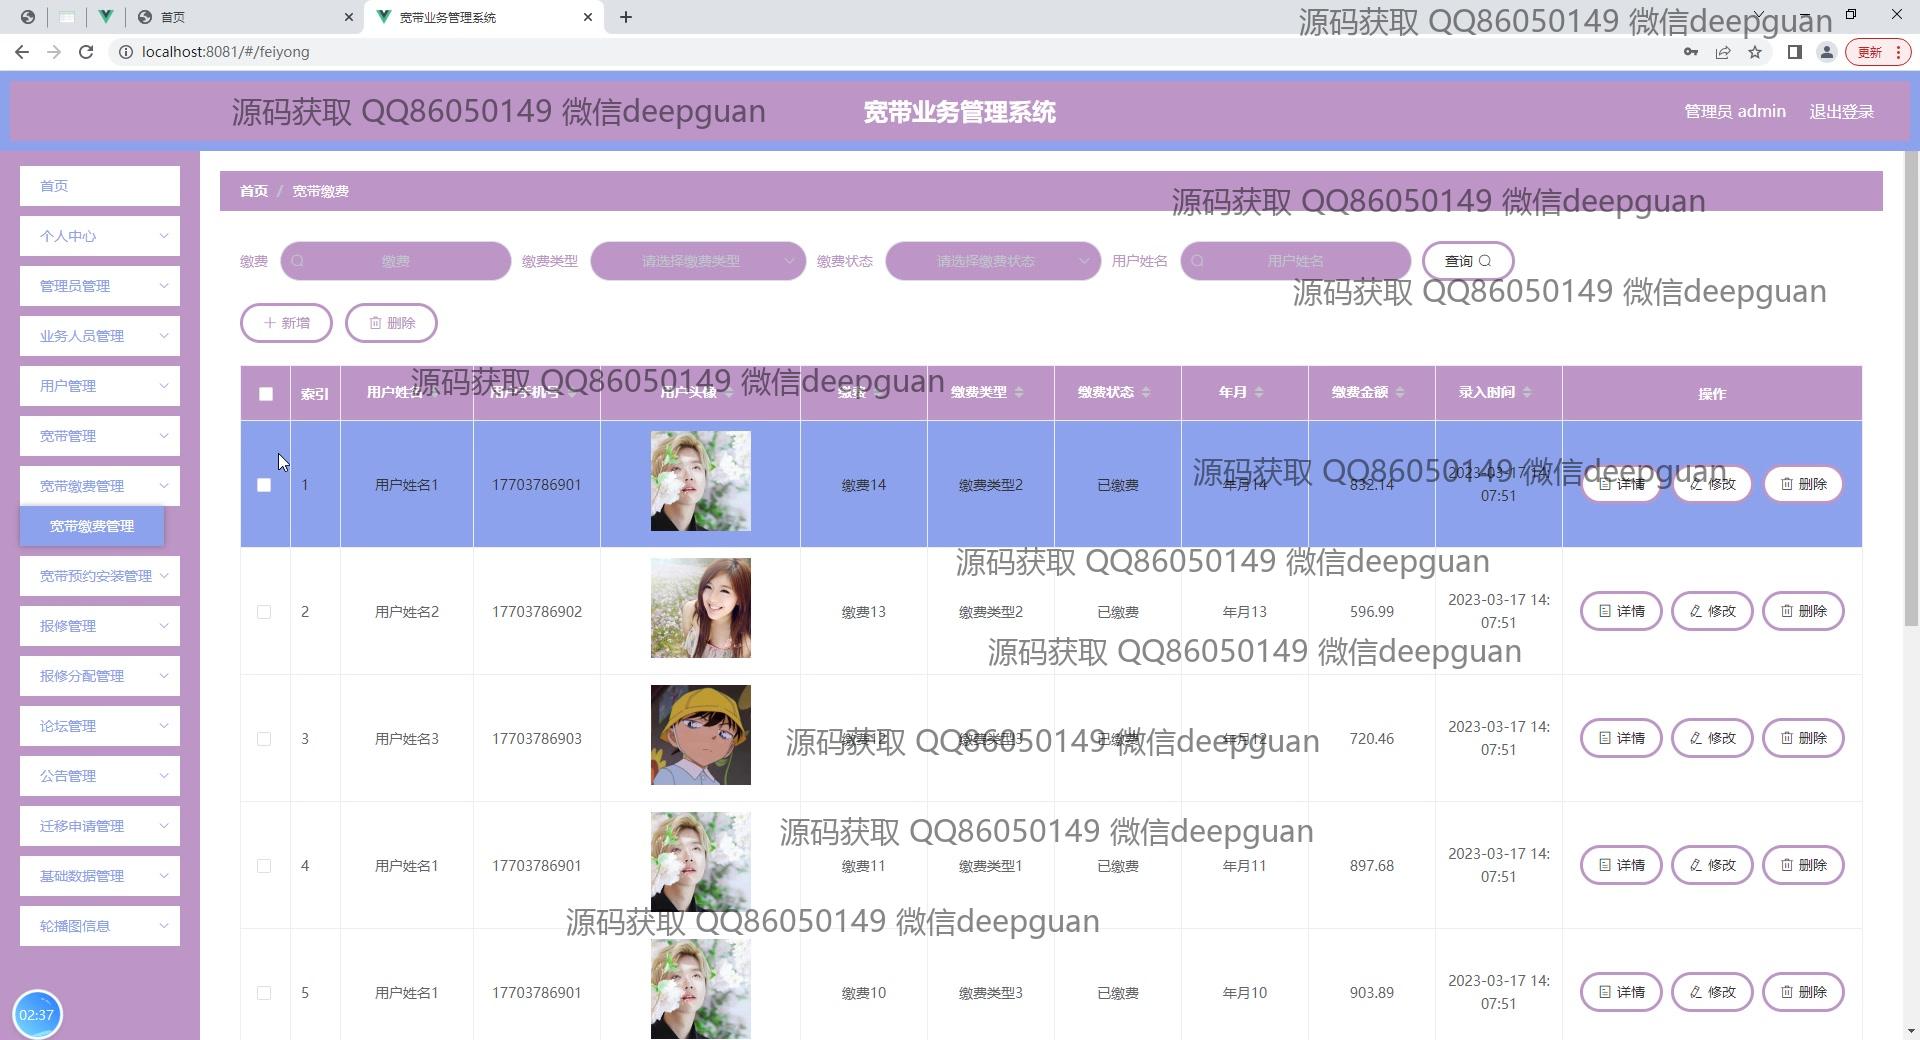Click 删除 for row 4 缴费11
Image resolution: width=1920 pixels, height=1040 pixels.
[x=1803, y=865]
